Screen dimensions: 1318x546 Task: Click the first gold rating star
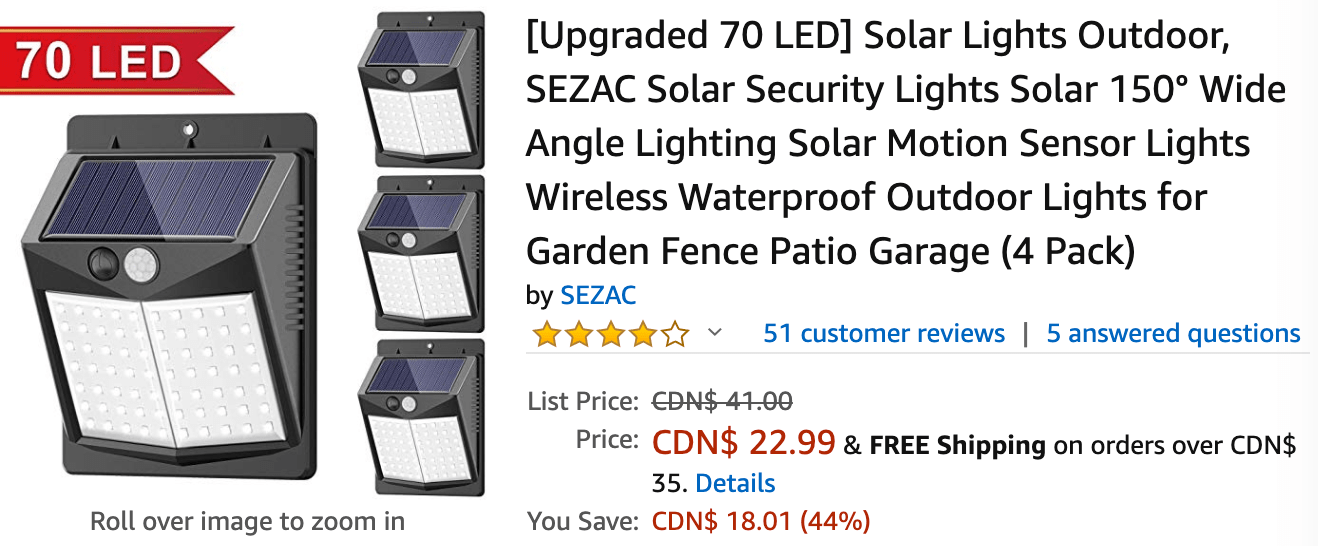click(x=546, y=334)
